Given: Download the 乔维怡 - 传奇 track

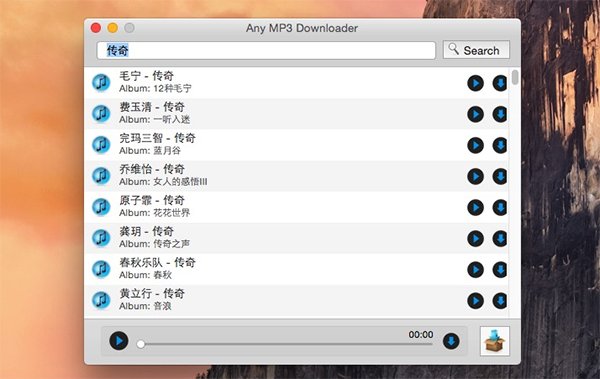Looking at the screenshot, I should [500, 176].
